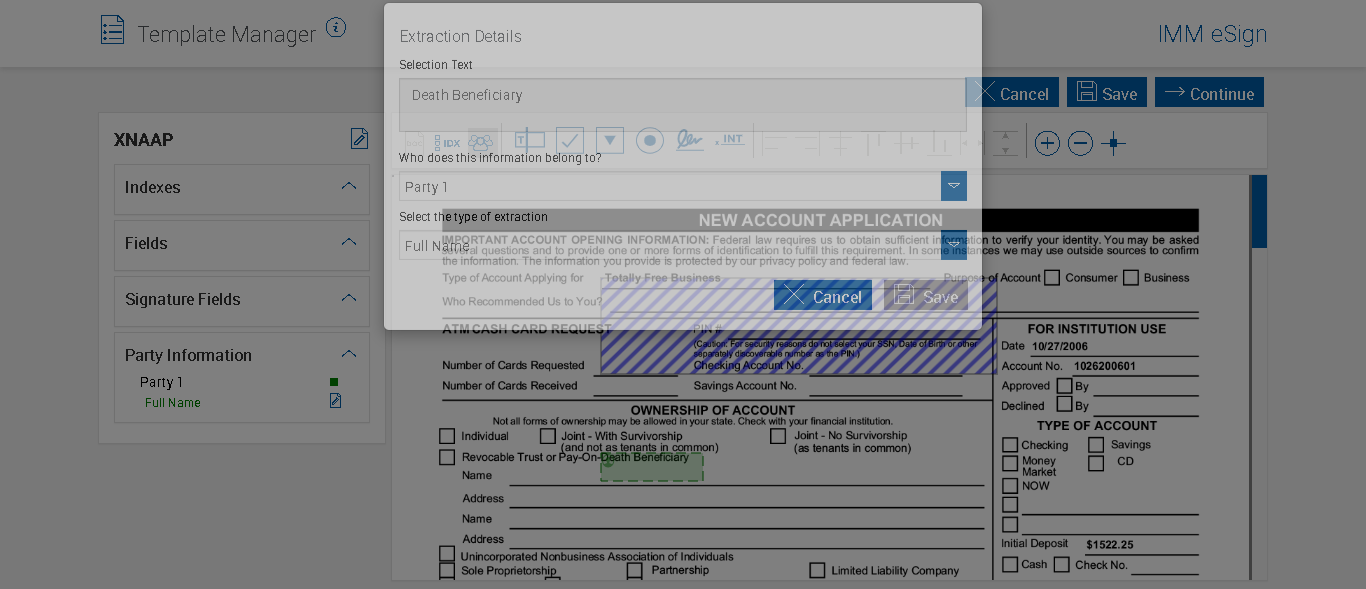Click the Continue button

coord(1209,93)
